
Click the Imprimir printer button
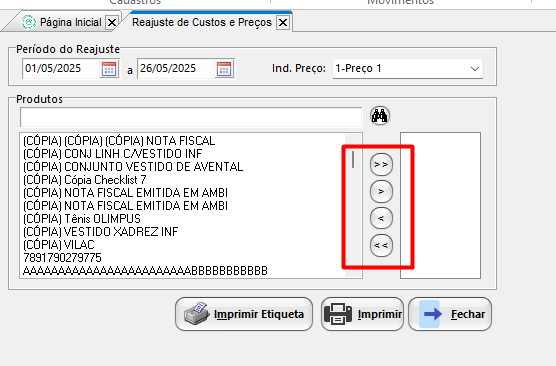click(362, 314)
